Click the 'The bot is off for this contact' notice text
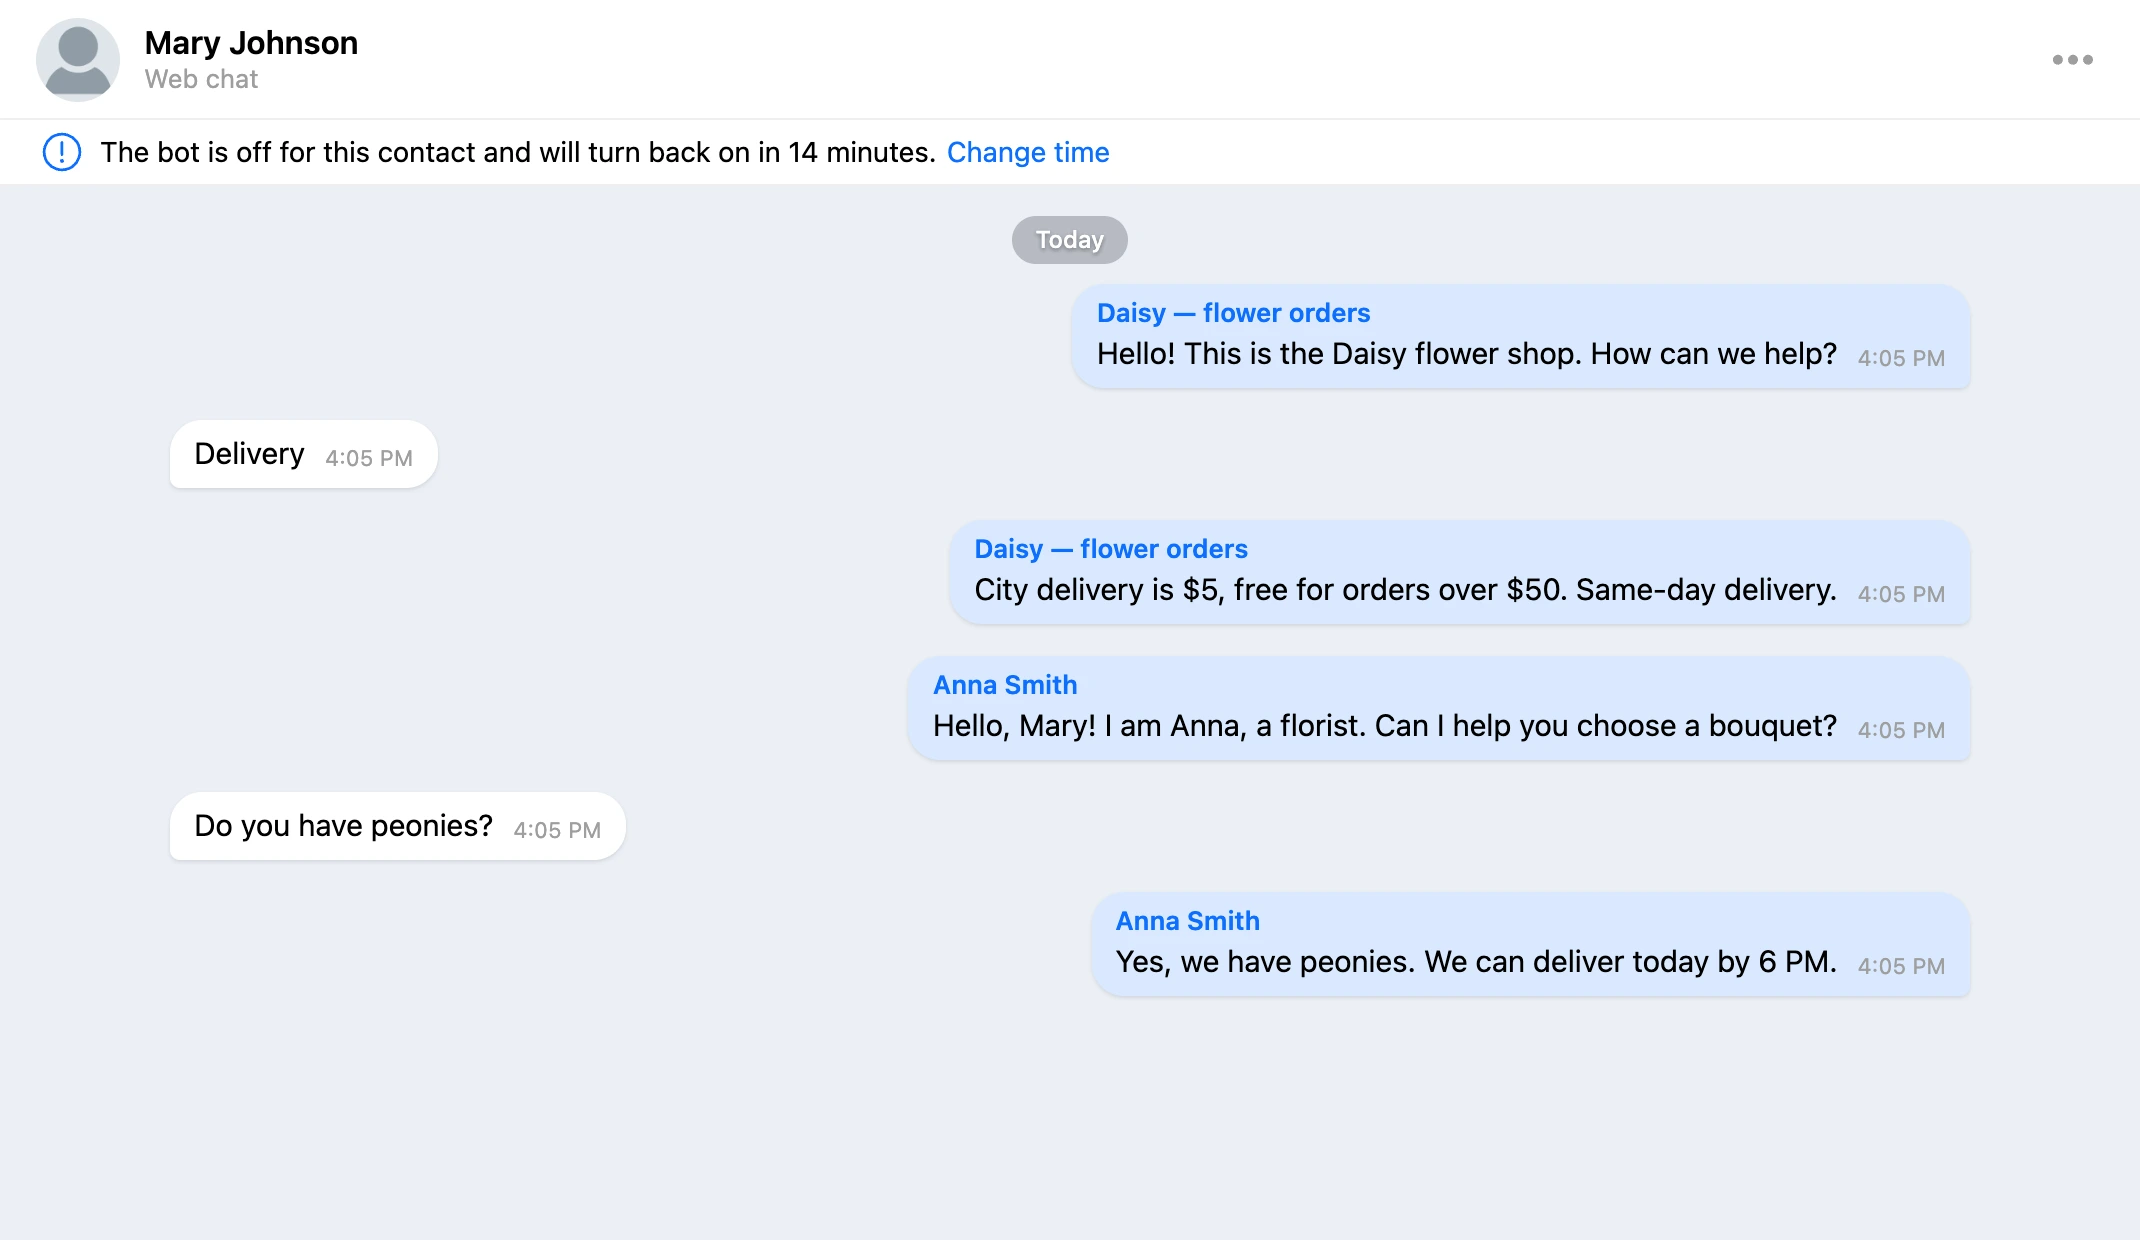The width and height of the screenshot is (2140, 1240). (518, 152)
